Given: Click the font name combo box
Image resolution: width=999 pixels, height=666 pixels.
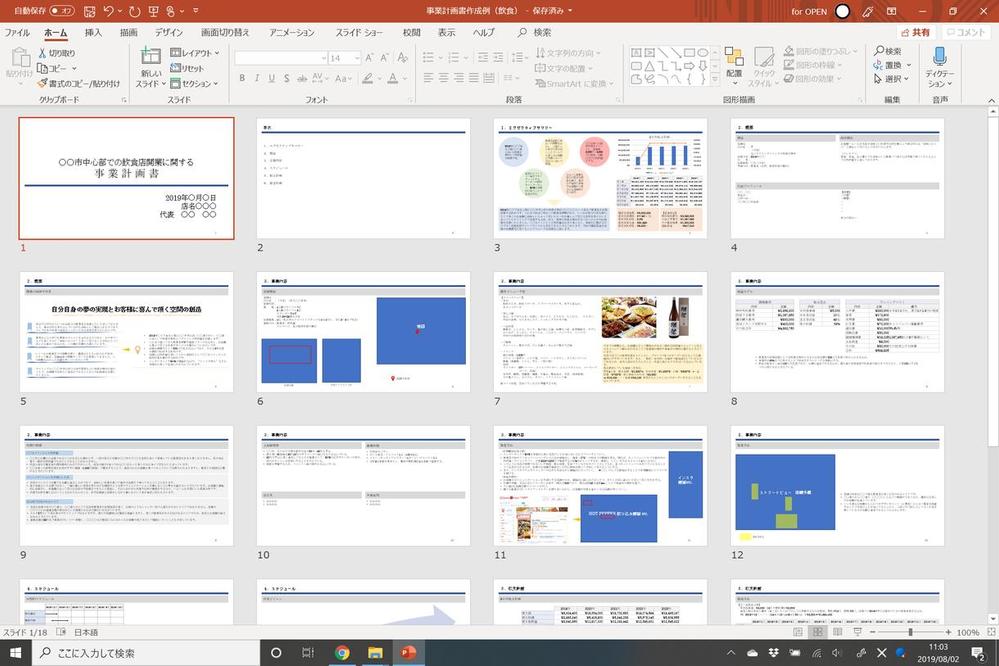Looking at the screenshot, I should tap(280, 58).
